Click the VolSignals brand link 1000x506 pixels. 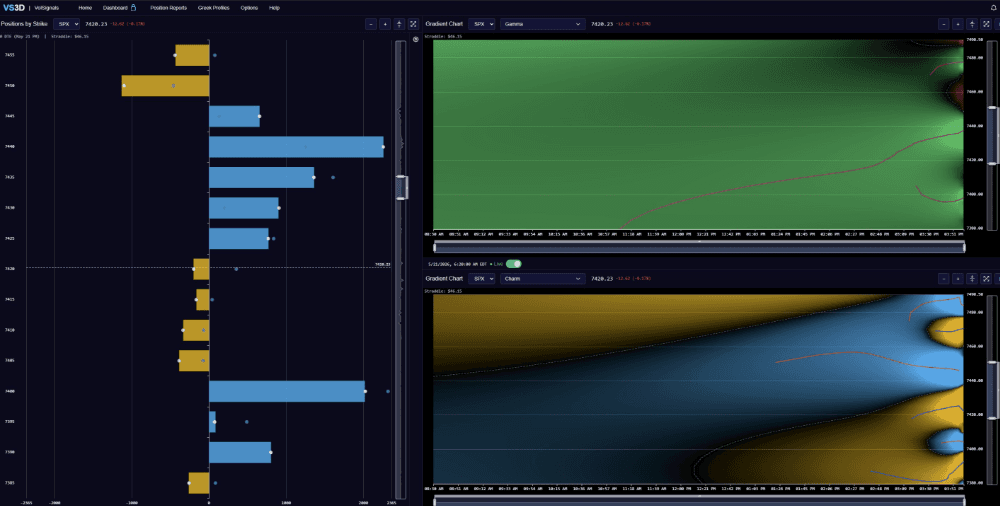(47, 8)
